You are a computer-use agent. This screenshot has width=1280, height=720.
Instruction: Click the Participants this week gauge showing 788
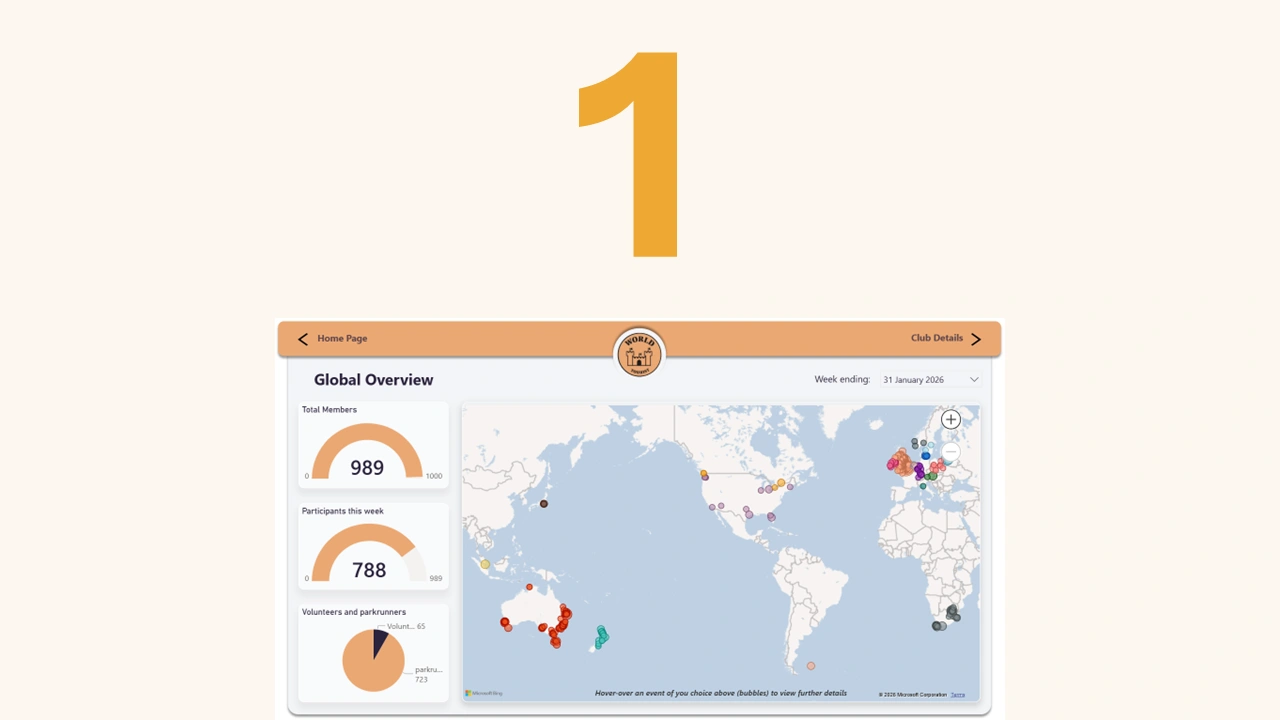click(367, 557)
